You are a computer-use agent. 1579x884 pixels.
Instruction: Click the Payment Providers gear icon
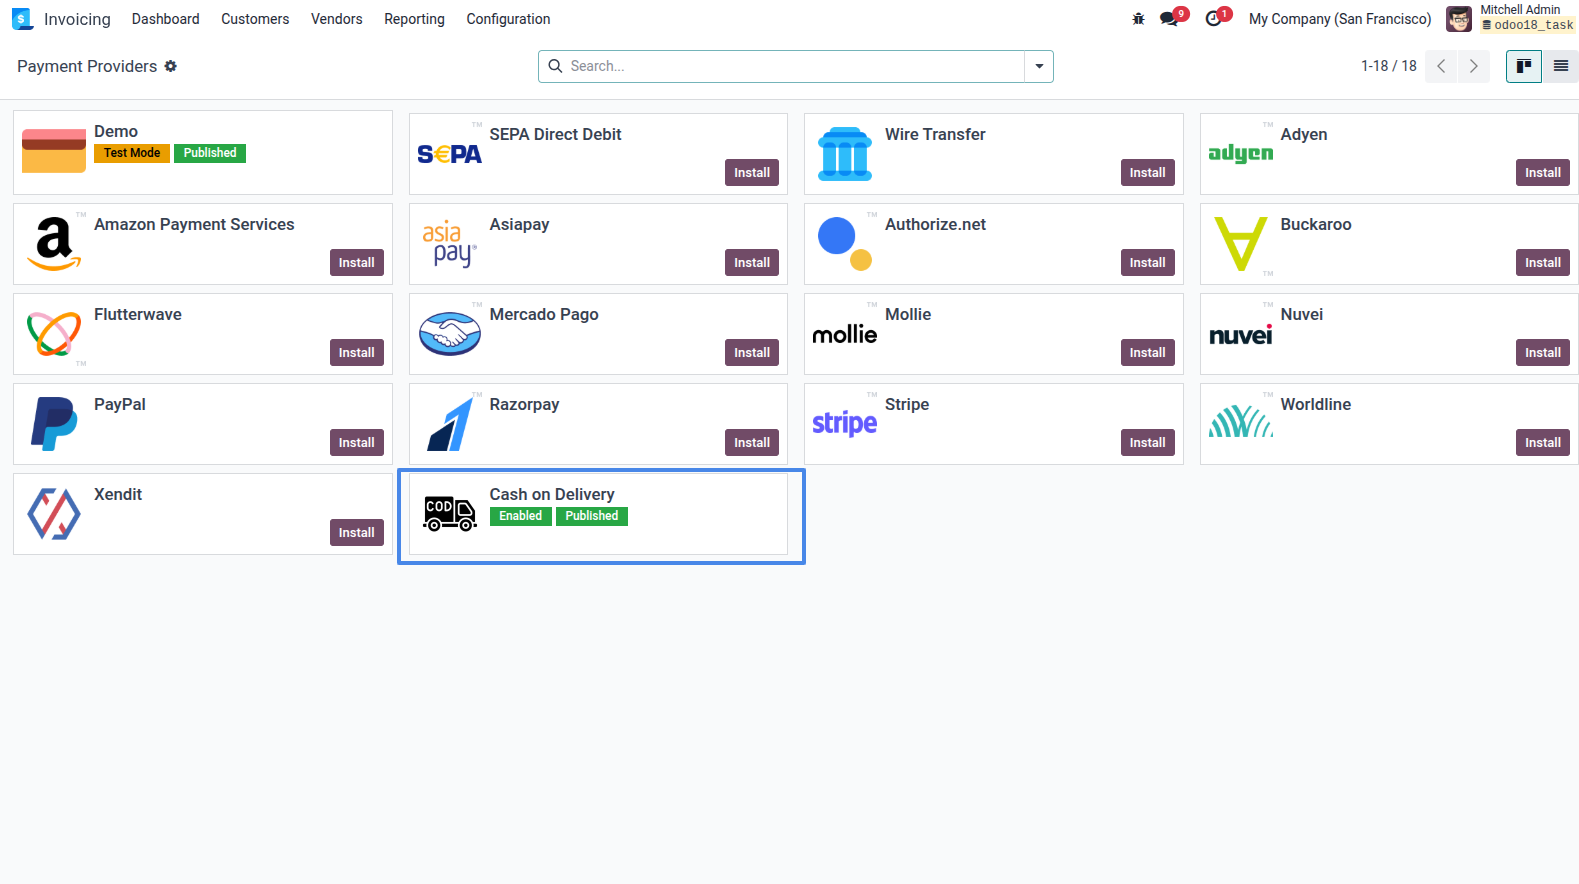coord(171,66)
